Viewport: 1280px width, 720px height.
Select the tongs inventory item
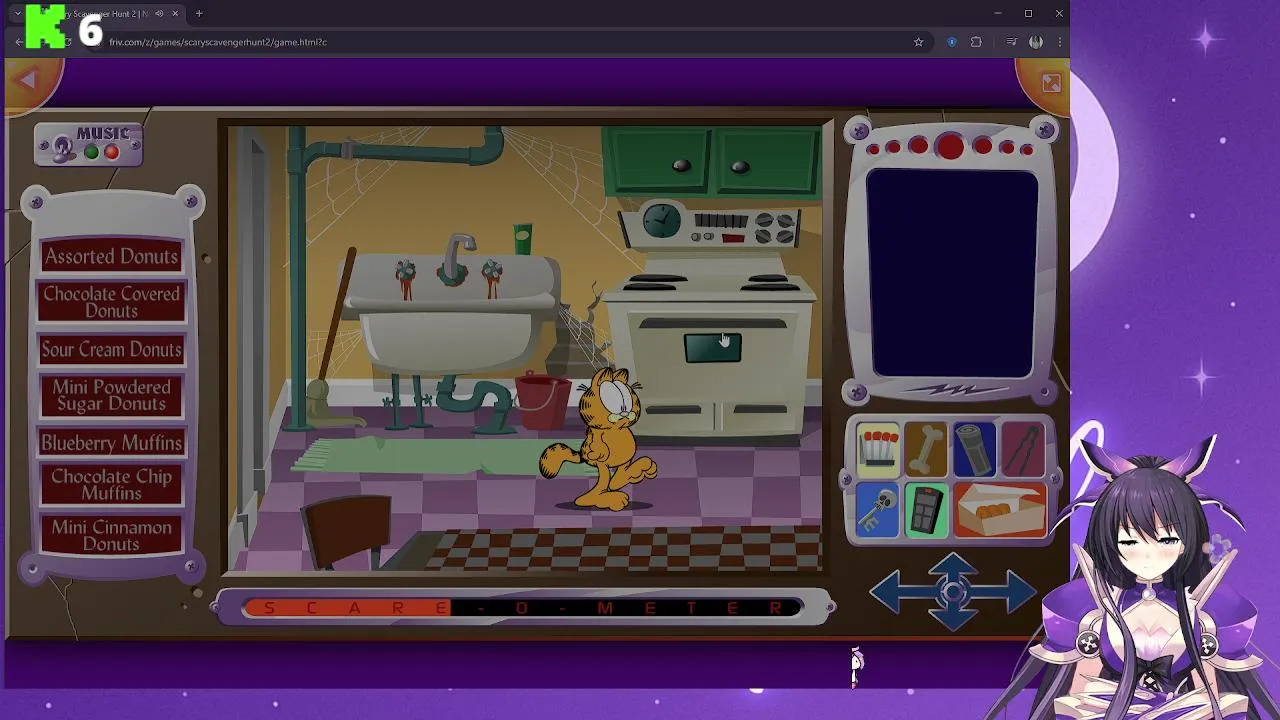point(1022,448)
